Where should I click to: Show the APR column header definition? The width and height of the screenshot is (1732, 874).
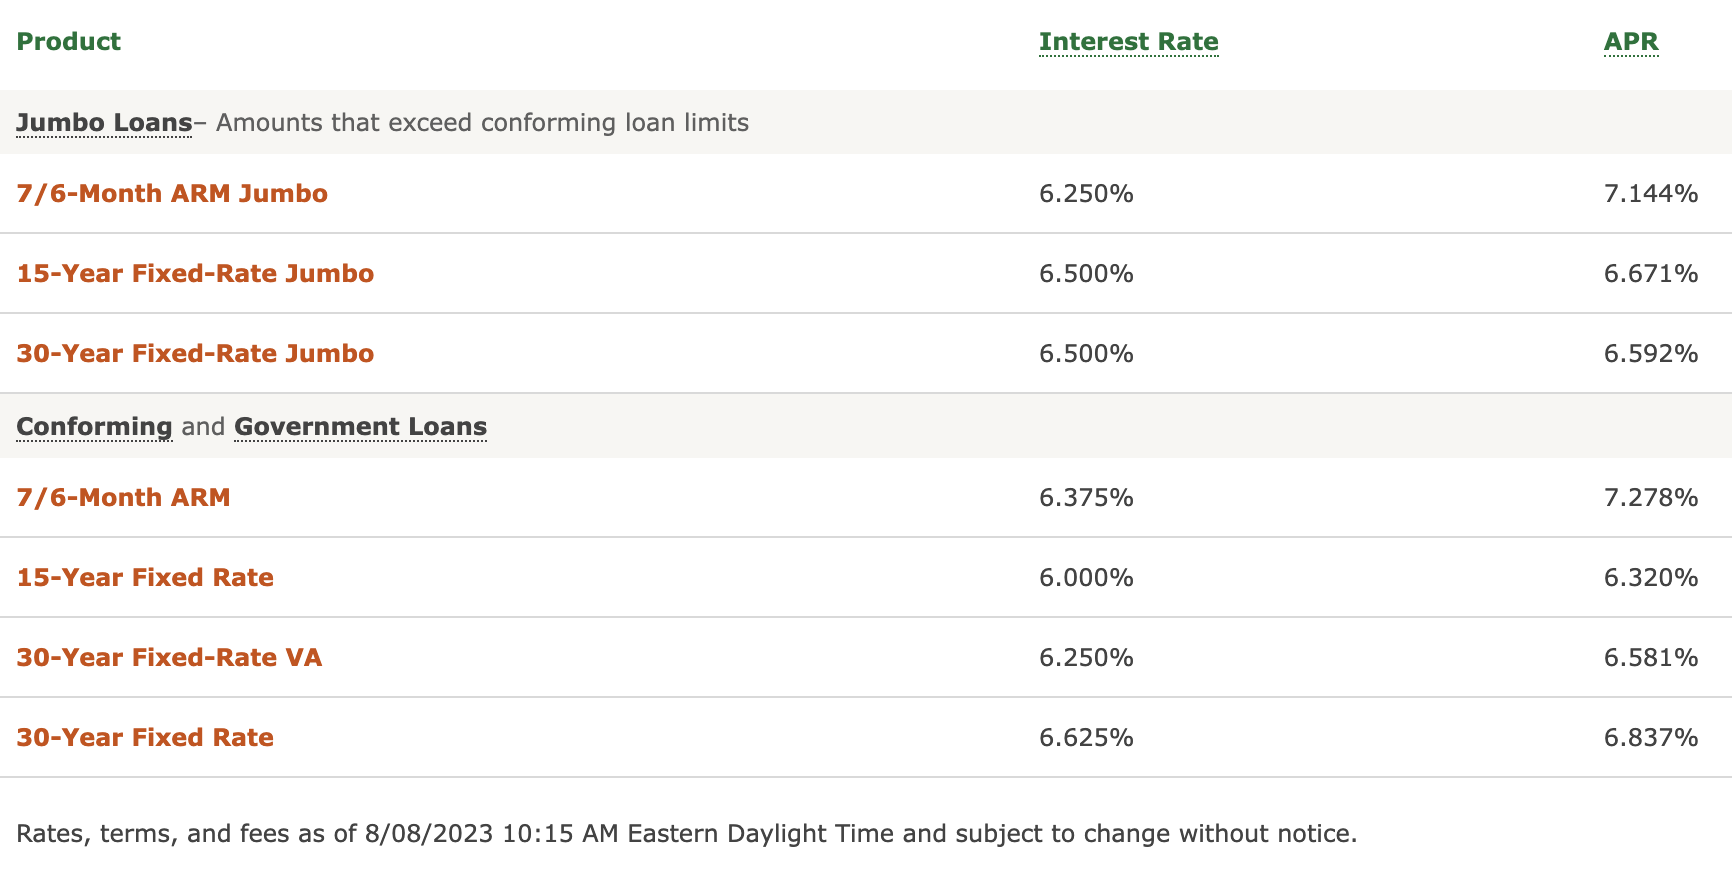tap(1631, 42)
